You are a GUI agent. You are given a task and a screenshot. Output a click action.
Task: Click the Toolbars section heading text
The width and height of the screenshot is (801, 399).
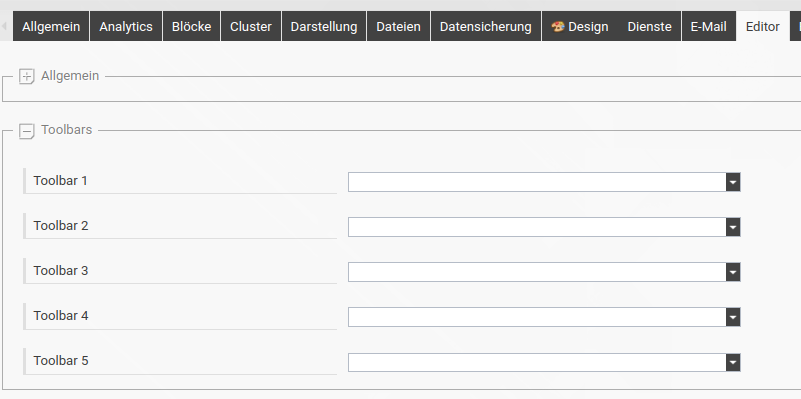67,130
